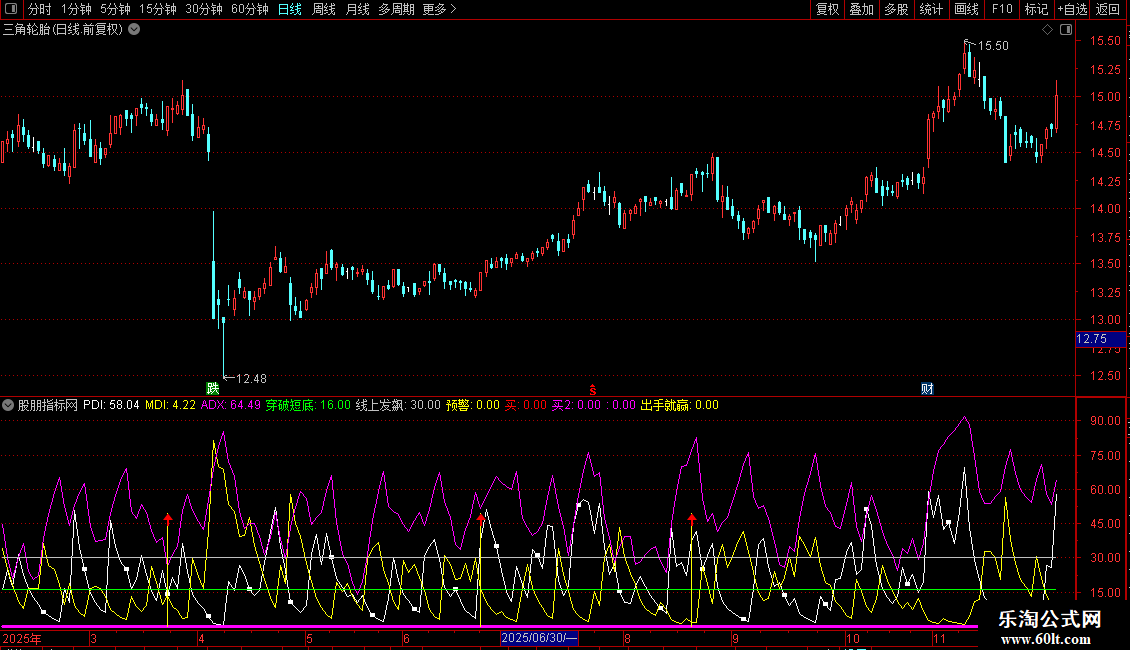Switch to the 周线 weekly tab

[324, 9]
